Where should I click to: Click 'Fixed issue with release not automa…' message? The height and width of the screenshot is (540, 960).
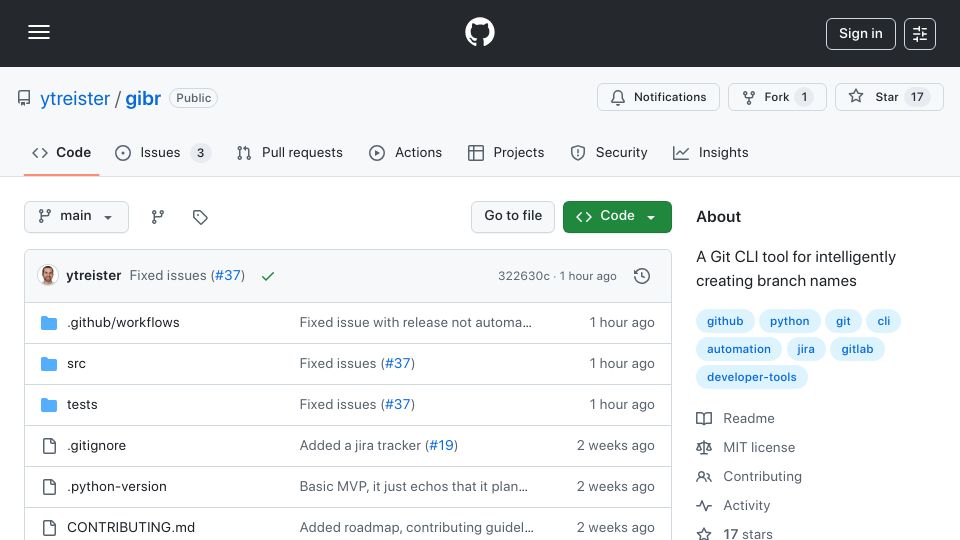coord(416,323)
